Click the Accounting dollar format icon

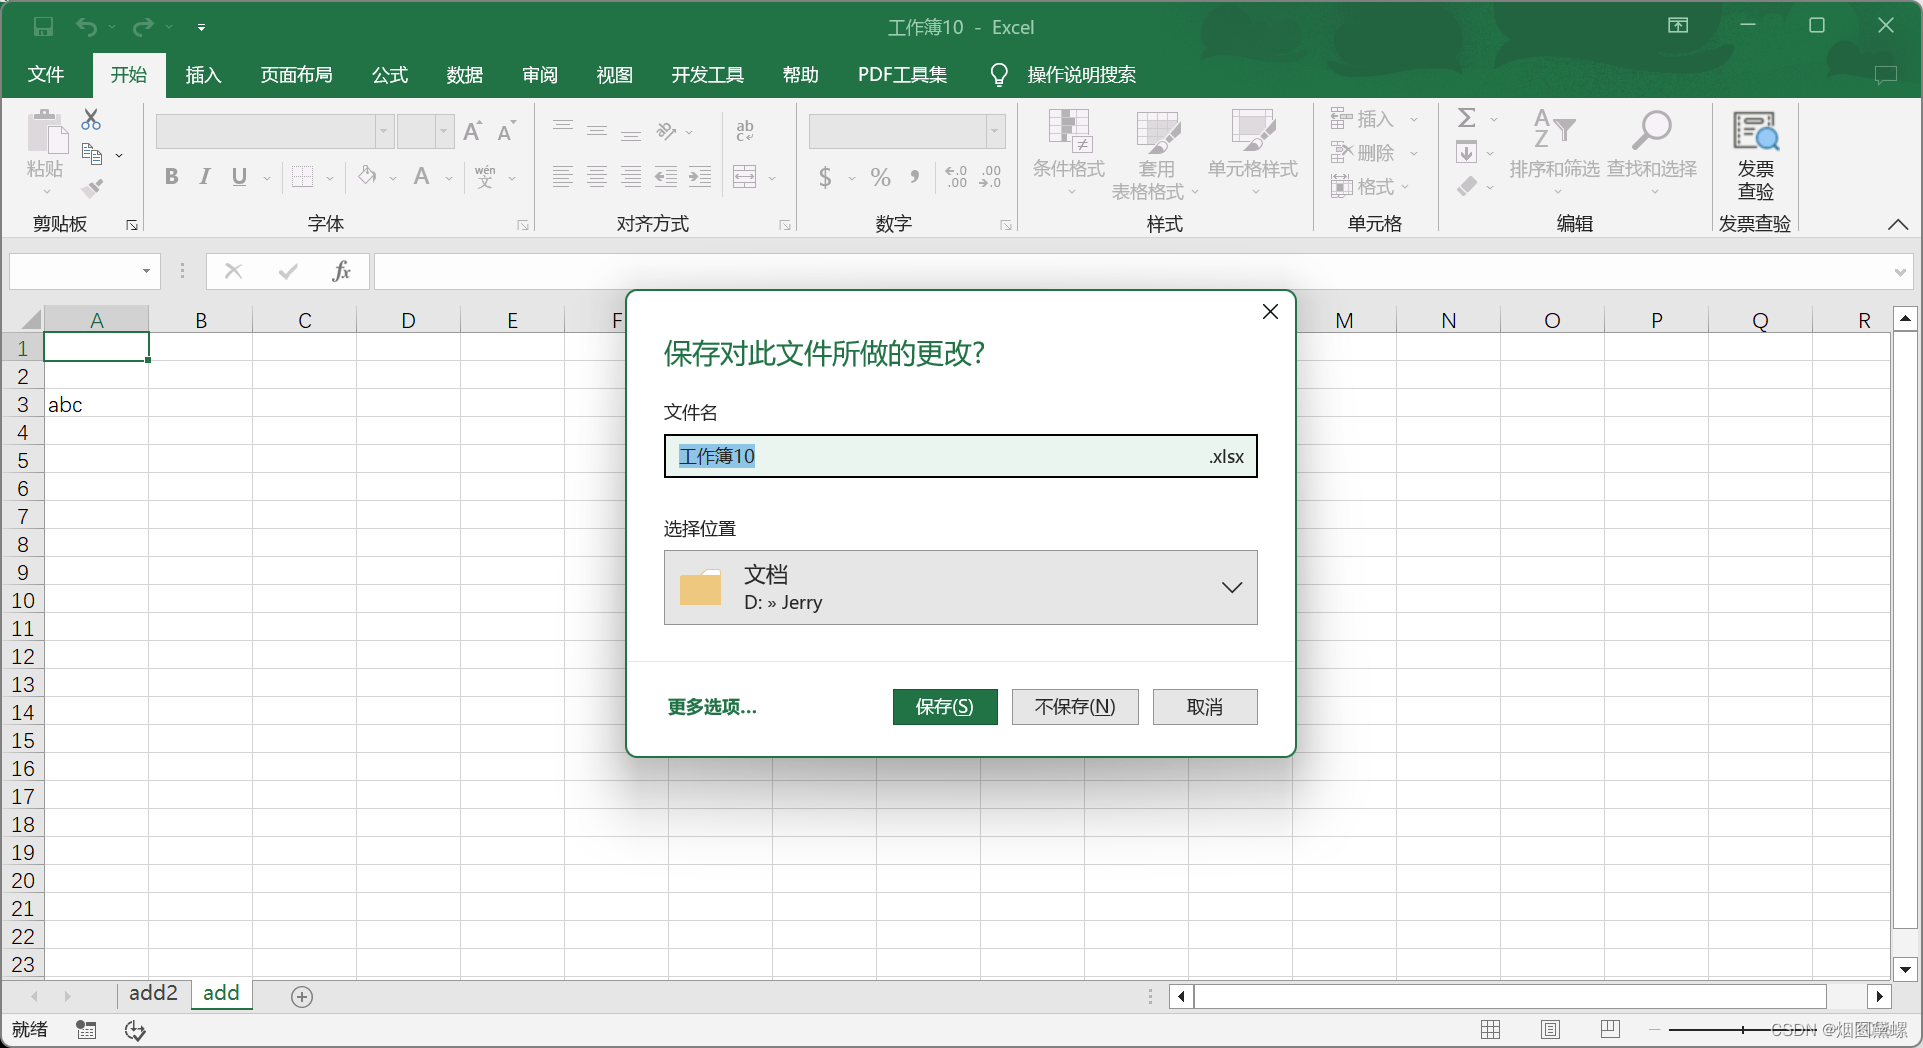pyautogui.click(x=825, y=177)
